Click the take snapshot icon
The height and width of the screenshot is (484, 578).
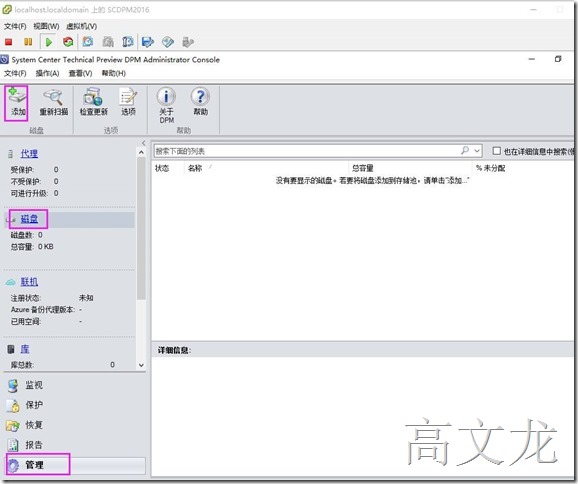[x=88, y=42]
